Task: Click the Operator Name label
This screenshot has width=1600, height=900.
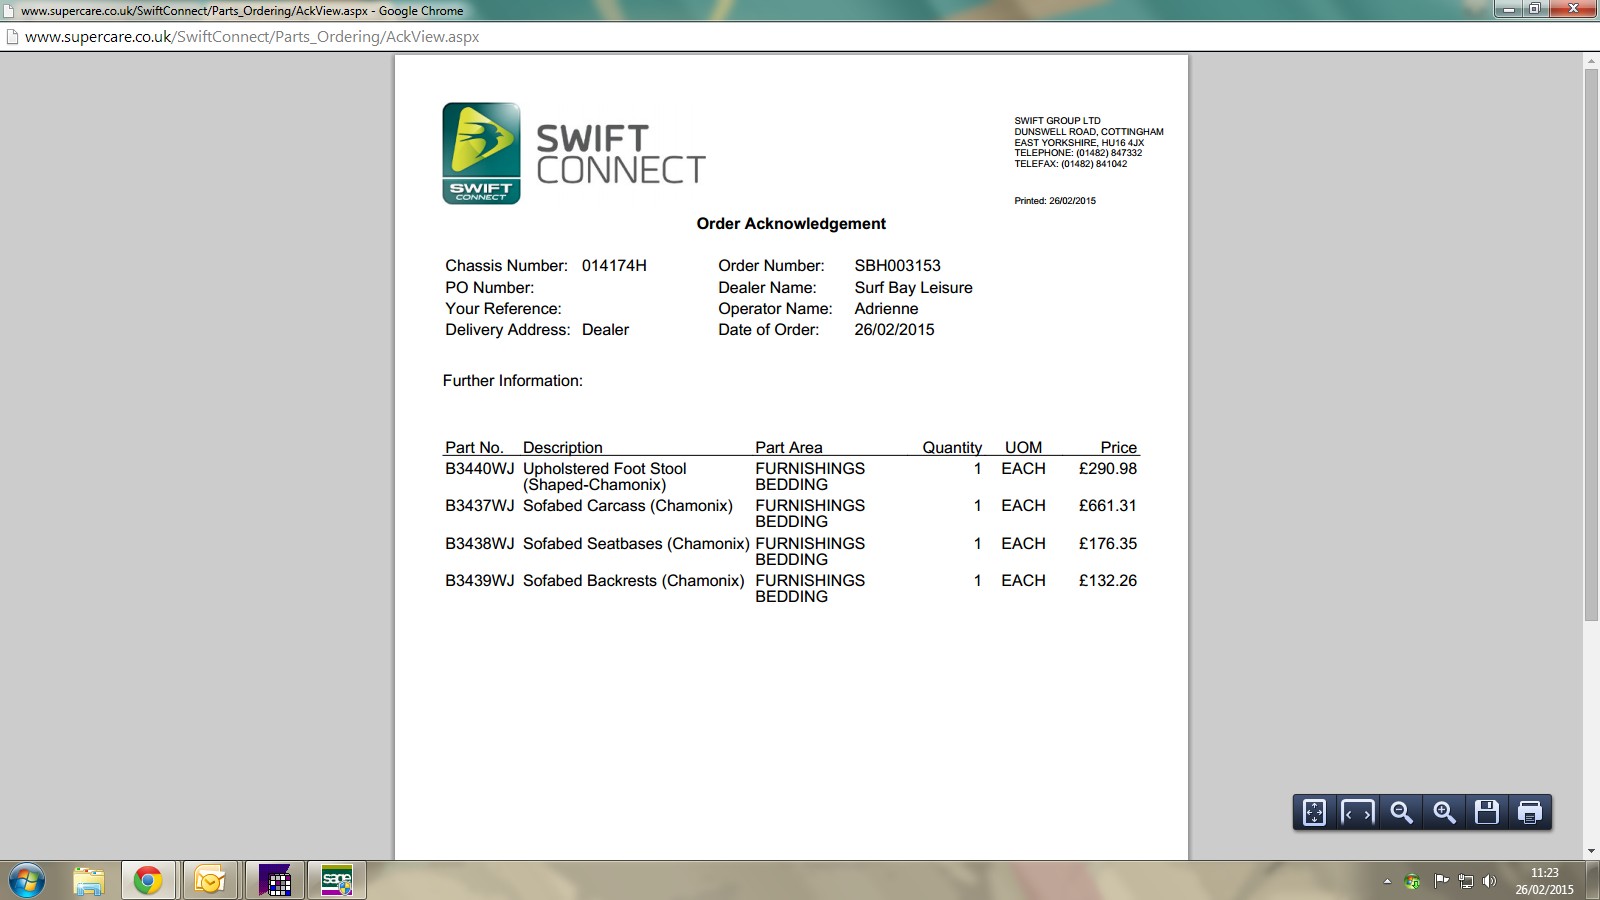Action: (x=775, y=309)
